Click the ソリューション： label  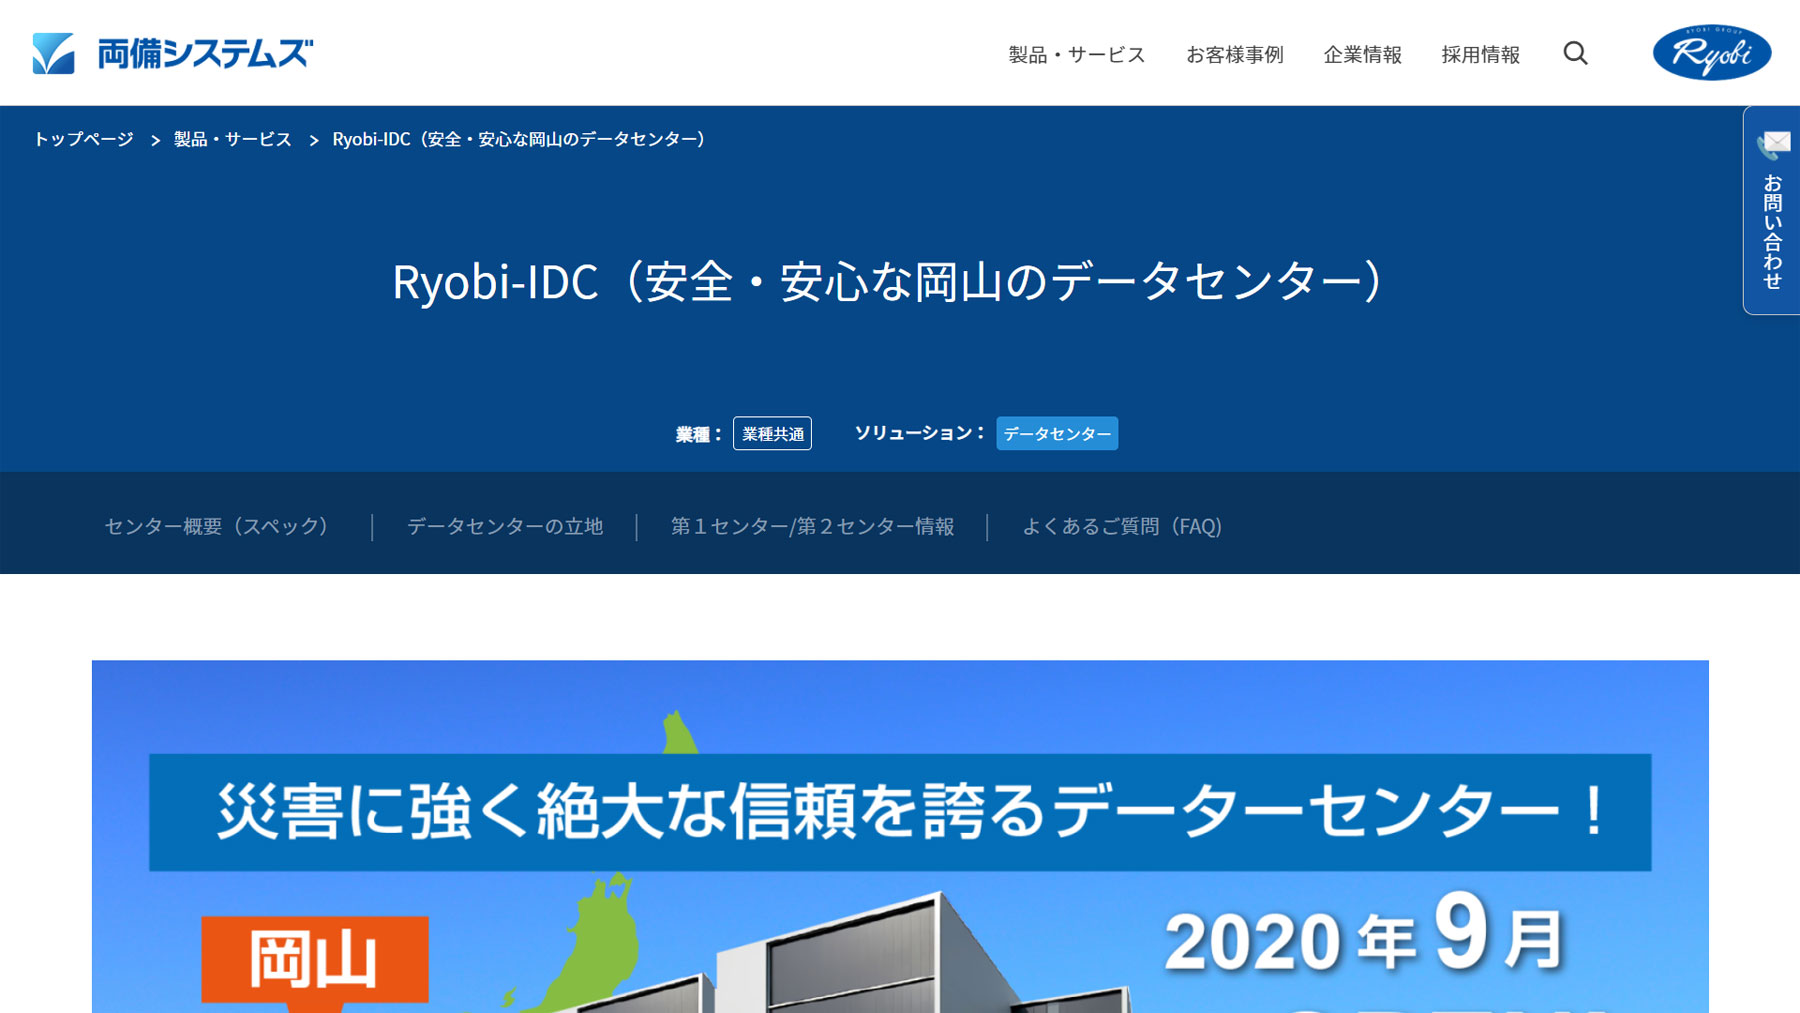920,433
